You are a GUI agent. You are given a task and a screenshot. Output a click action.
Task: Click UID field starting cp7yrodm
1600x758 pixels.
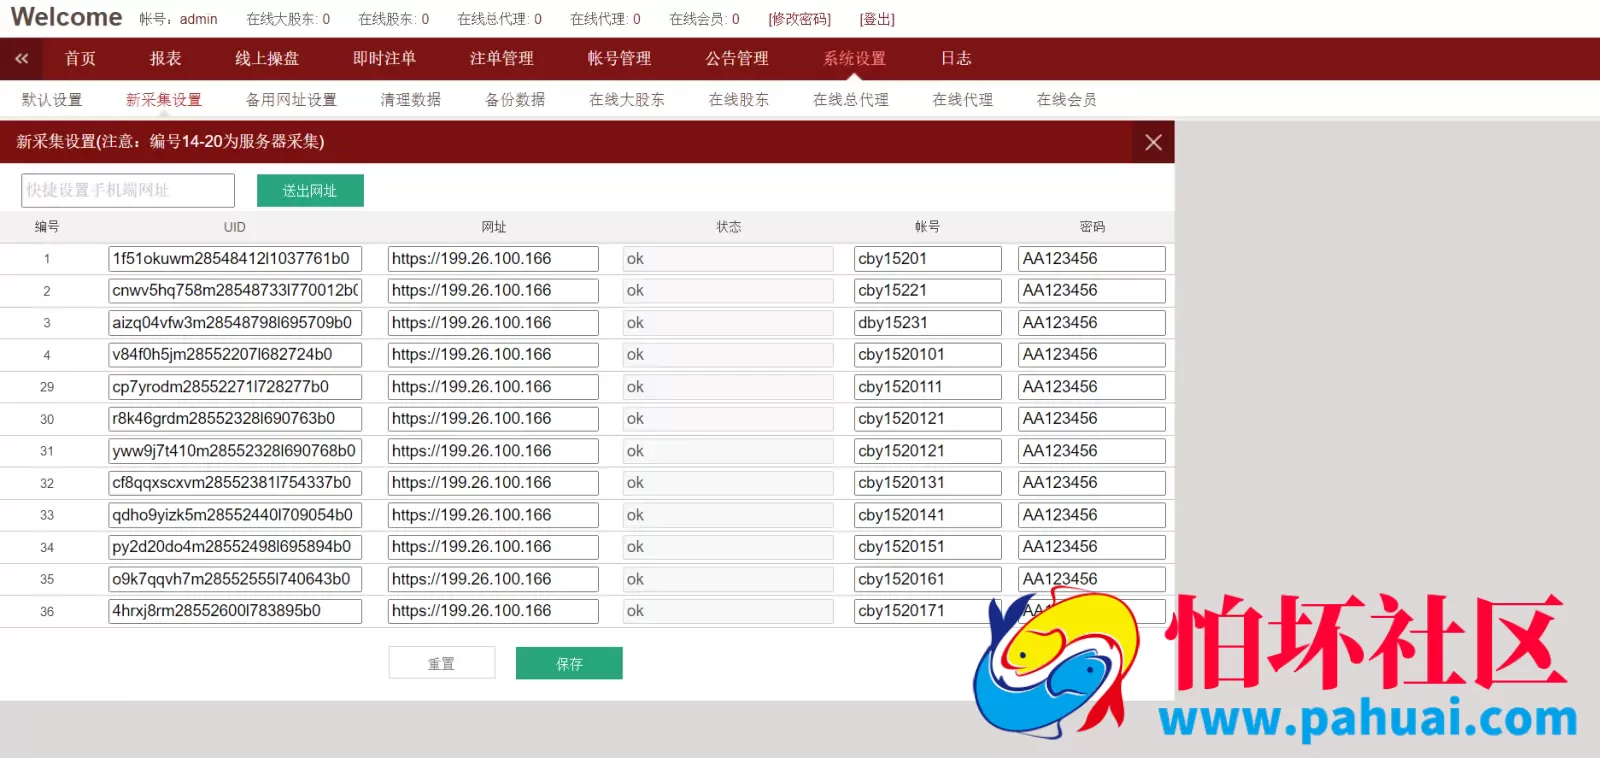click(x=235, y=387)
